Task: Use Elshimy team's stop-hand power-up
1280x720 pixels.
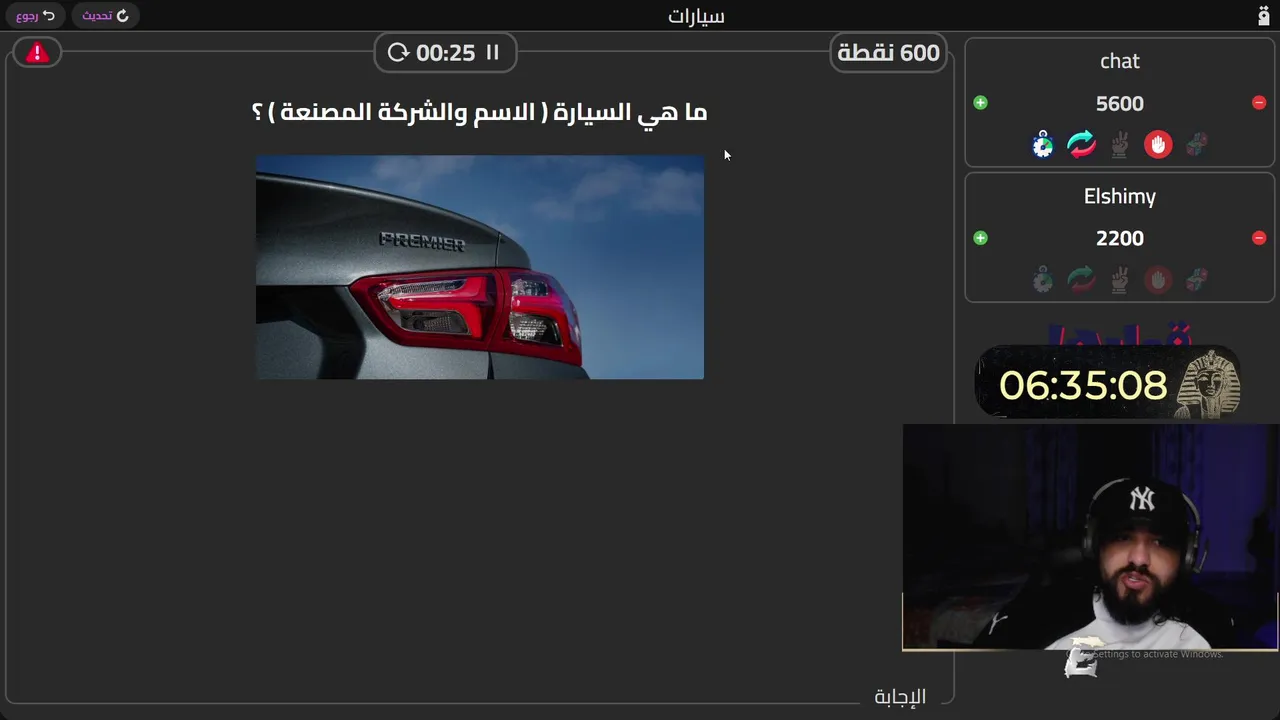Action: 1158,280
